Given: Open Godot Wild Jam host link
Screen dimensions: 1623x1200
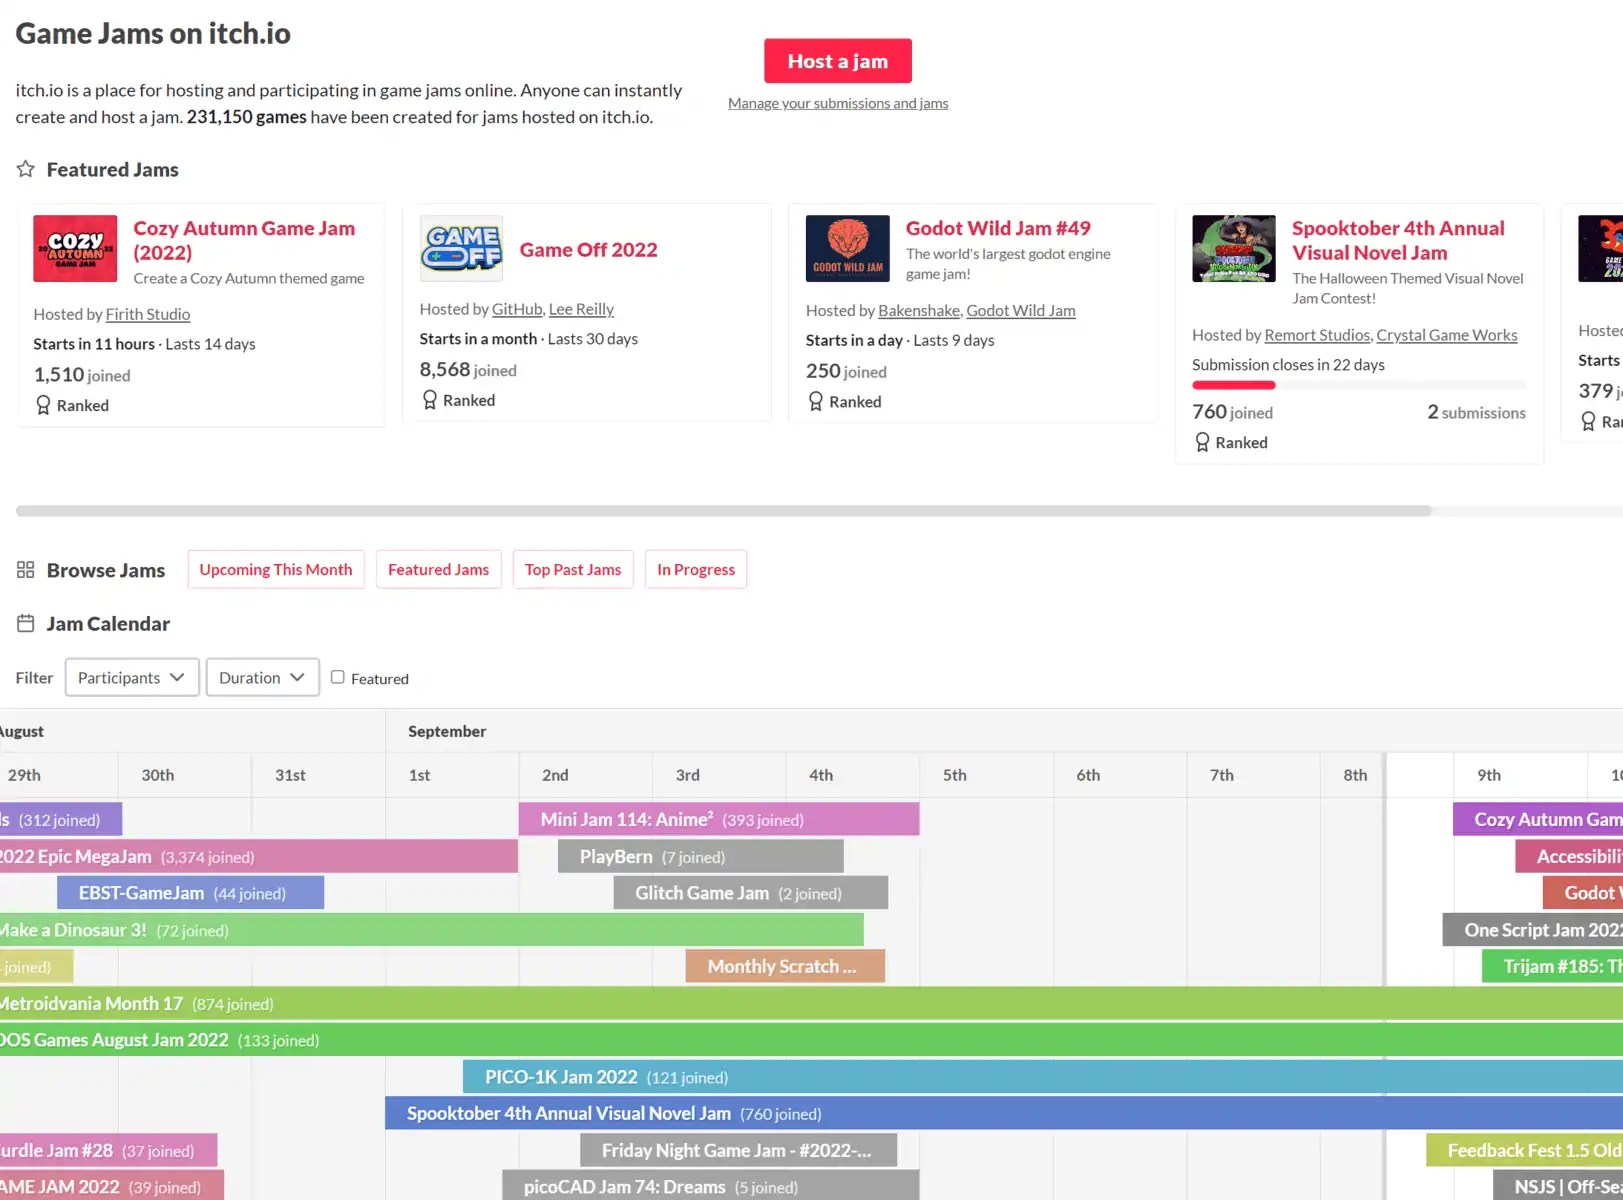Looking at the screenshot, I should [x=1021, y=310].
